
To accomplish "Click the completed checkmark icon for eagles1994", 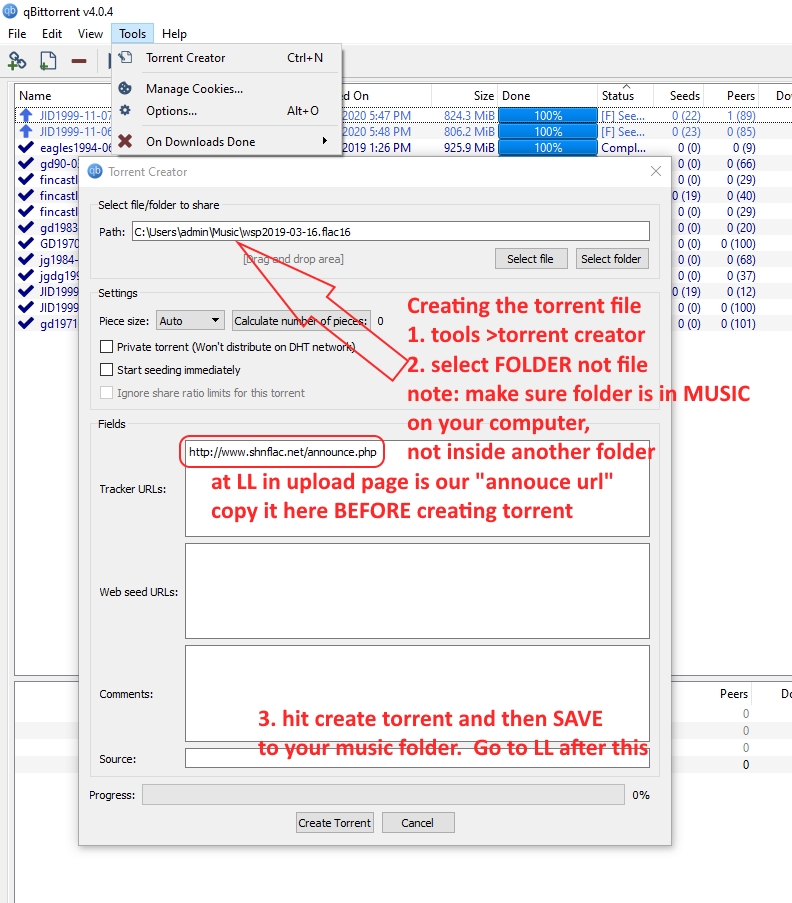I will (26, 147).
